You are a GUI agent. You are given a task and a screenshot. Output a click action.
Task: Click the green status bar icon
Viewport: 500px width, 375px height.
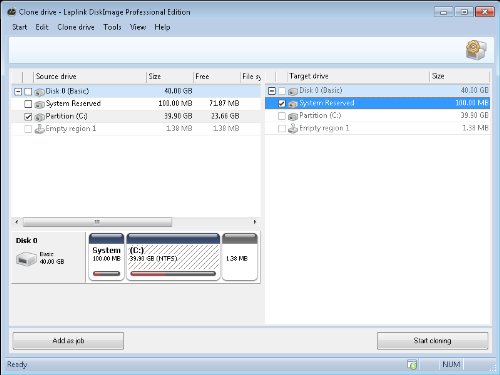(x=412, y=365)
